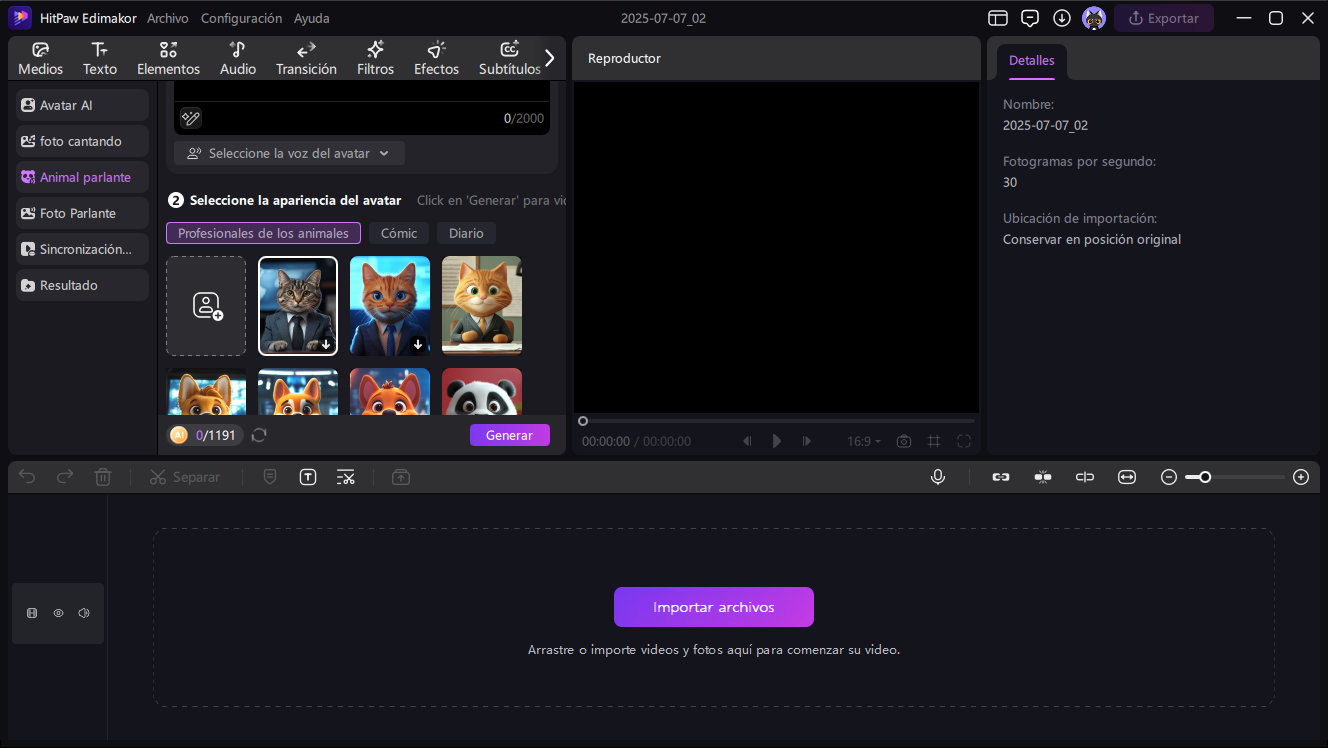The height and width of the screenshot is (748, 1328).
Task: Toggle timeline link clips icon
Action: pos(1001,477)
